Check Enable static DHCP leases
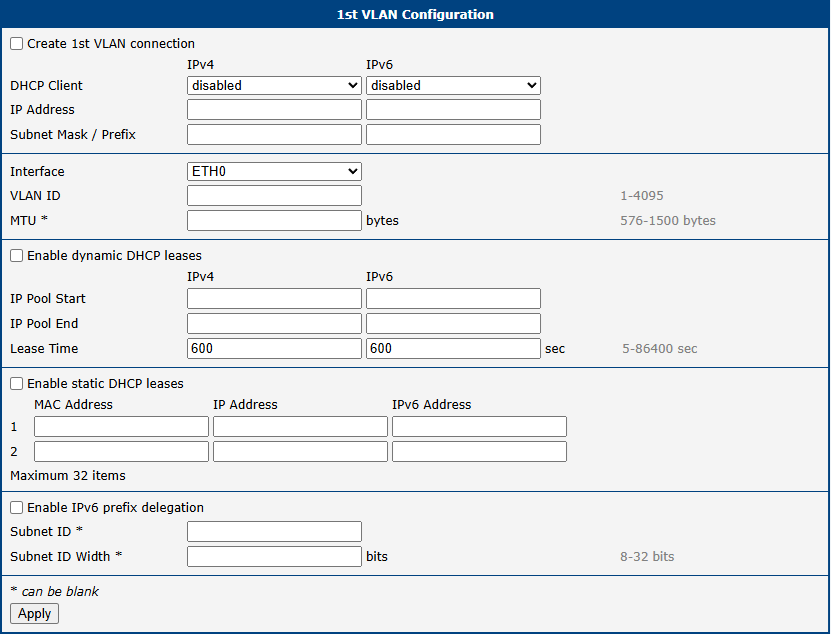Viewport: 831px width, 634px height. coord(16,383)
